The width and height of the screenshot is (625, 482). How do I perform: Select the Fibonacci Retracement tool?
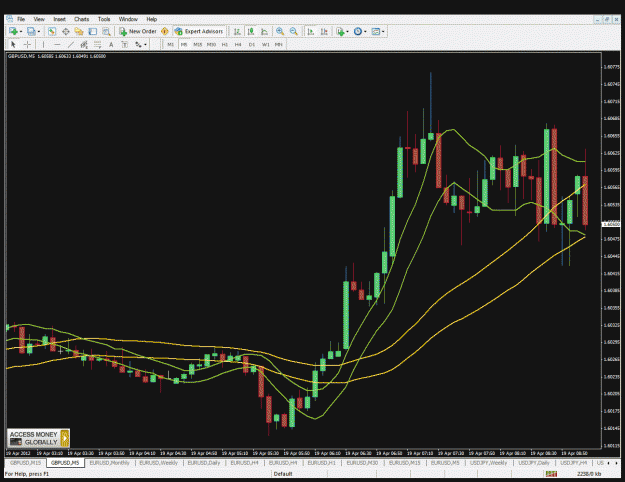click(x=98, y=45)
